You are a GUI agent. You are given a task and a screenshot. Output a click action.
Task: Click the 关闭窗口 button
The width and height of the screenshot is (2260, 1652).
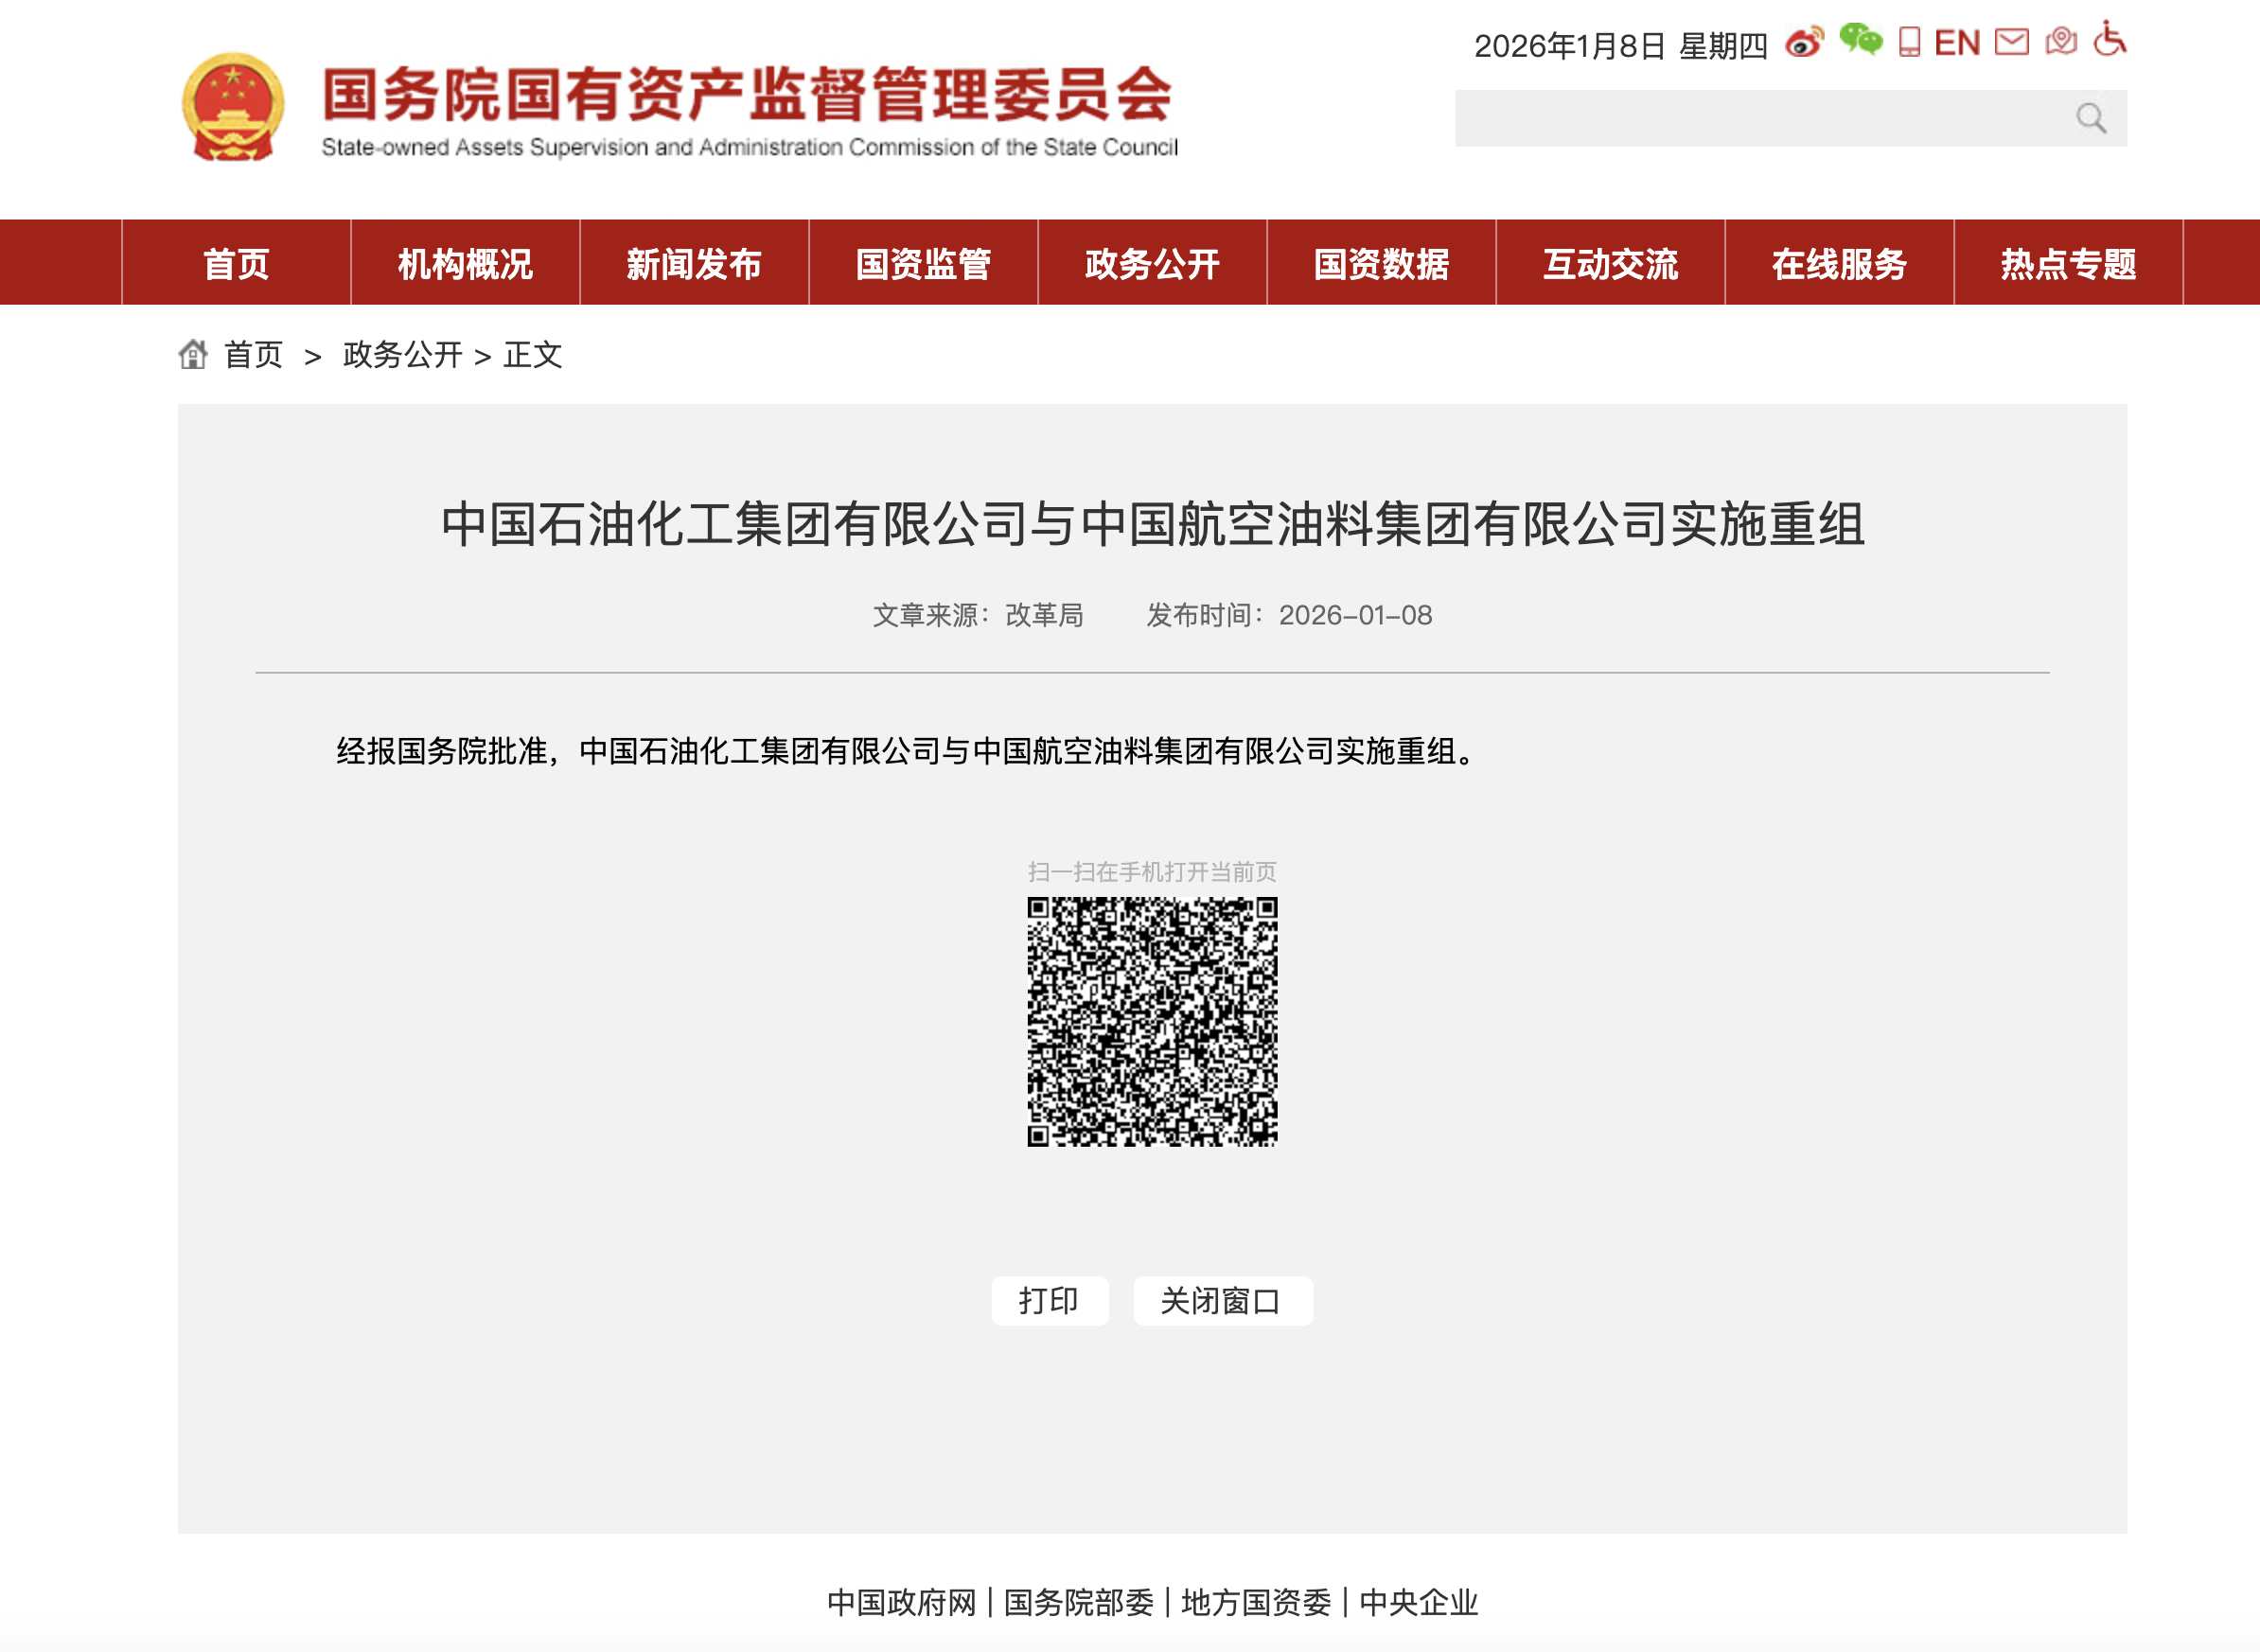1222,1301
